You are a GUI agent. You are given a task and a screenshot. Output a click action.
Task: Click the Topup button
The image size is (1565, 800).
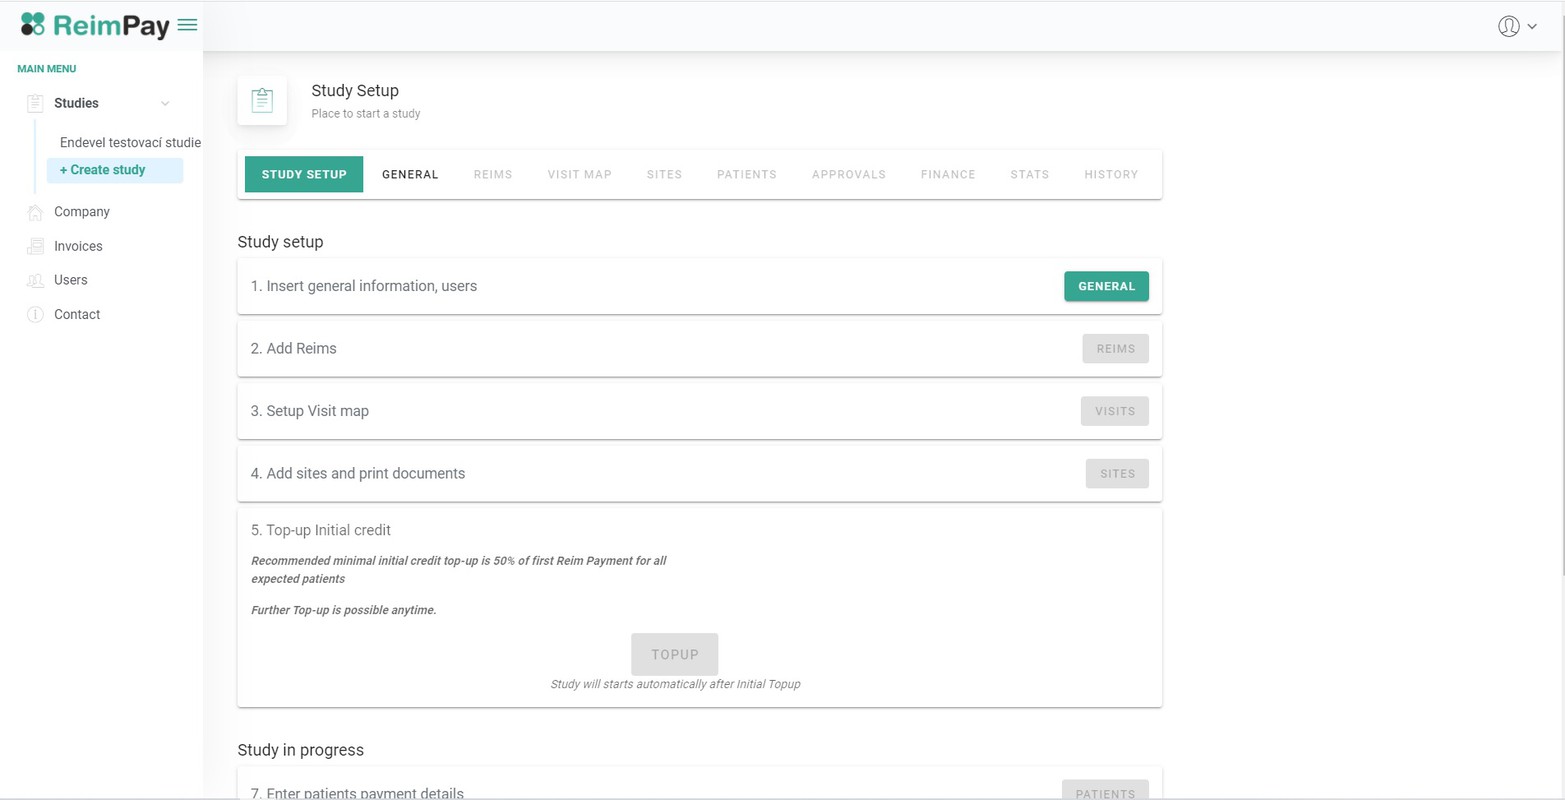click(674, 654)
